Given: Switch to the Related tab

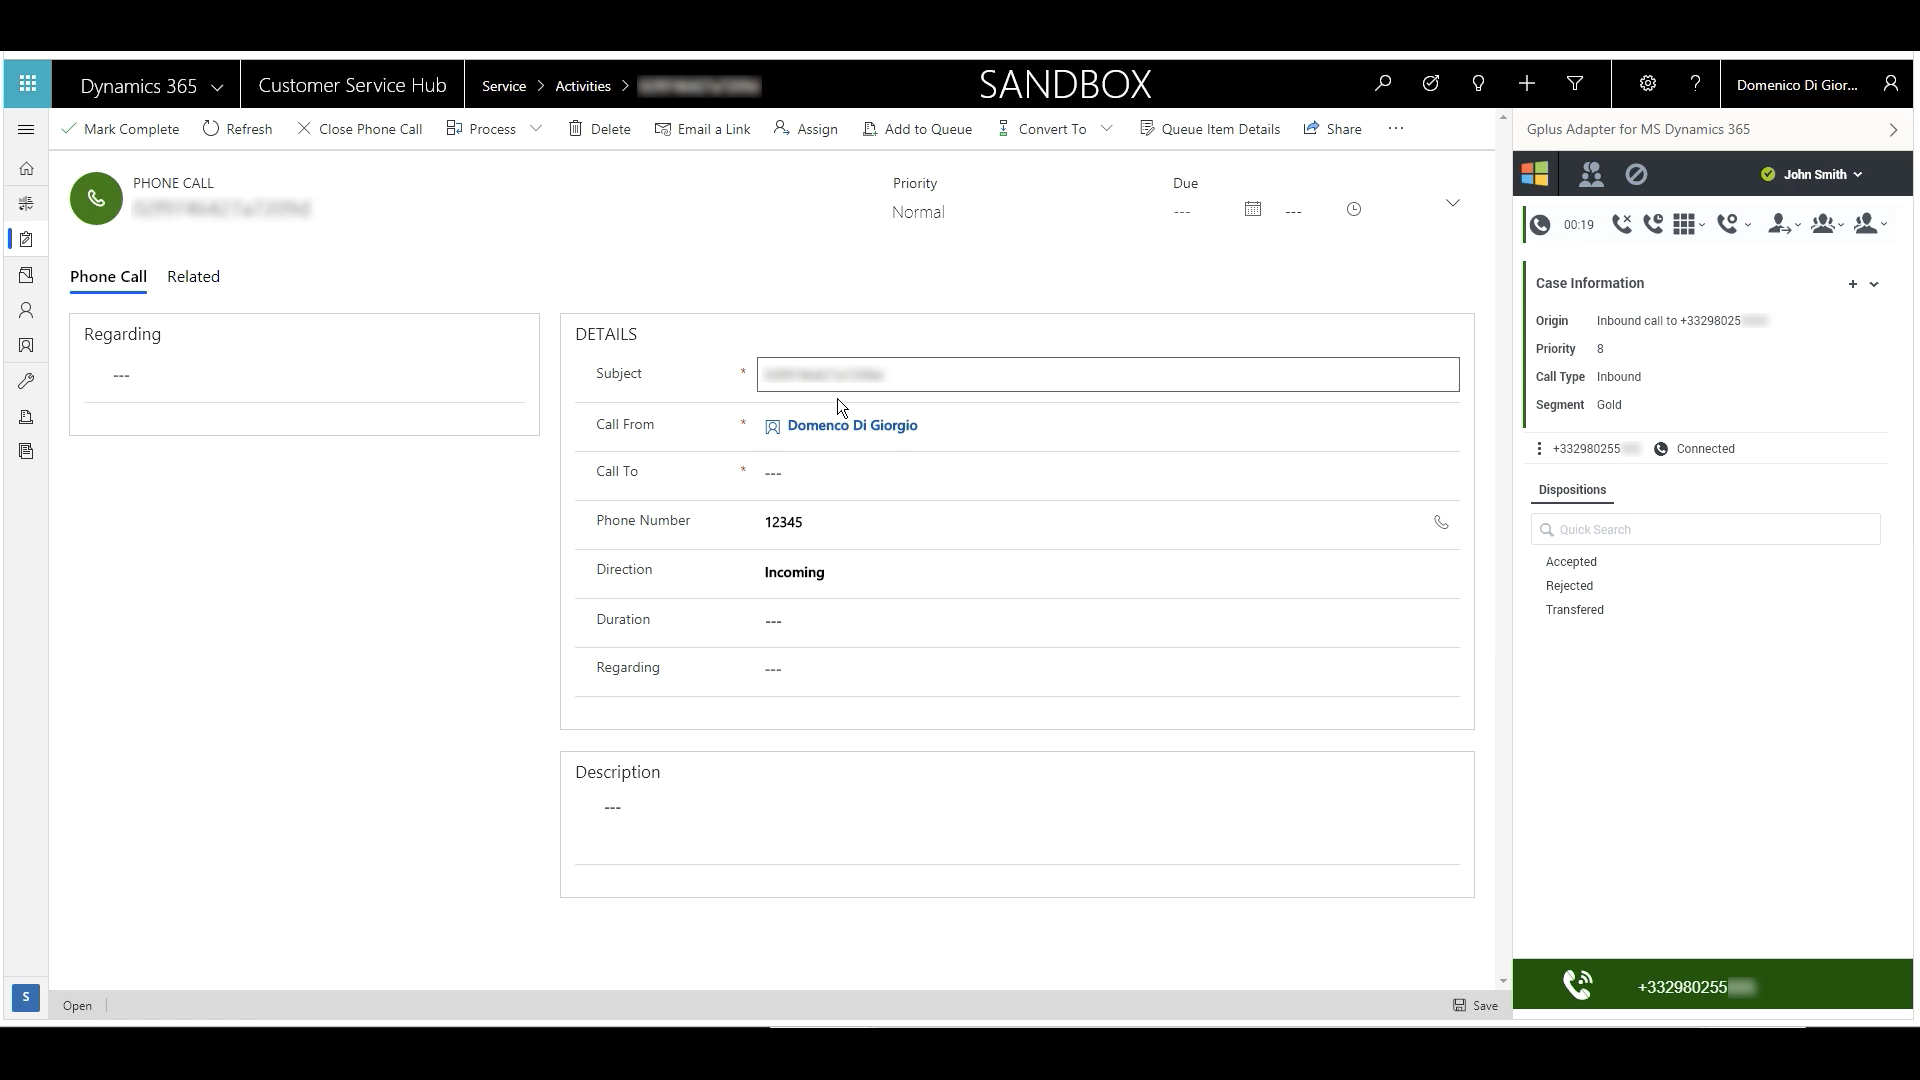Looking at the screenshot, I should click(x=193, y=277).
